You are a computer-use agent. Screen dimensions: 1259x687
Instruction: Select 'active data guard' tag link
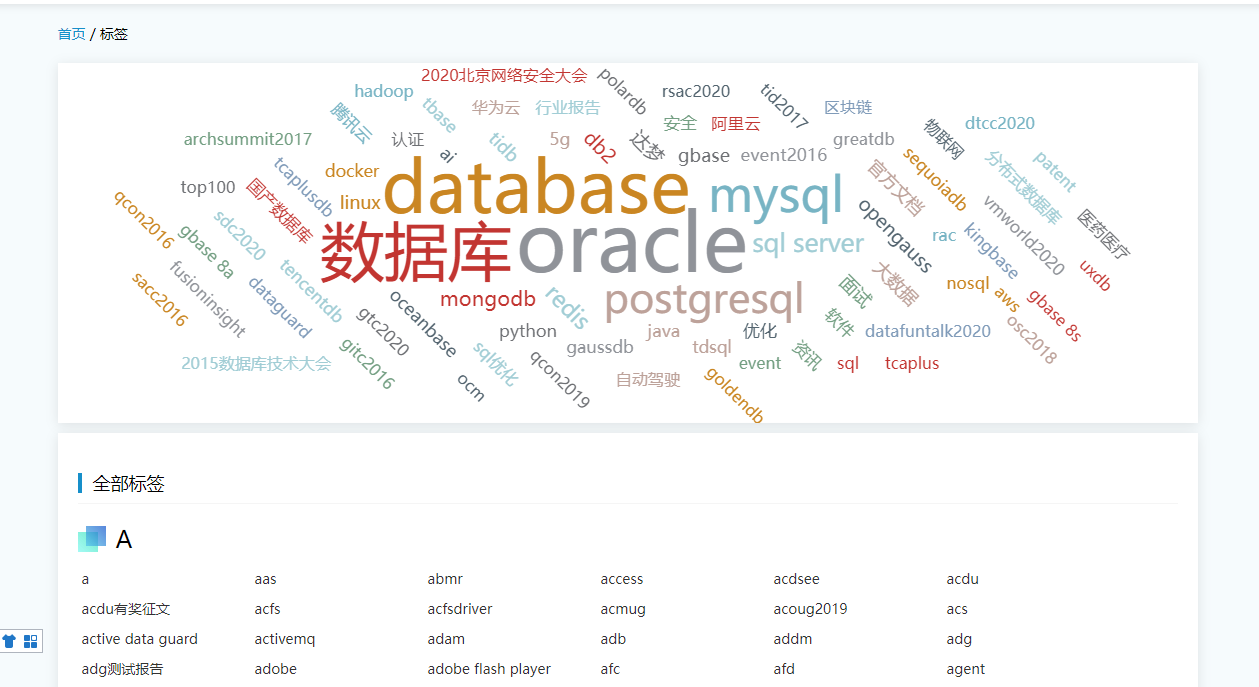point(140,639)
